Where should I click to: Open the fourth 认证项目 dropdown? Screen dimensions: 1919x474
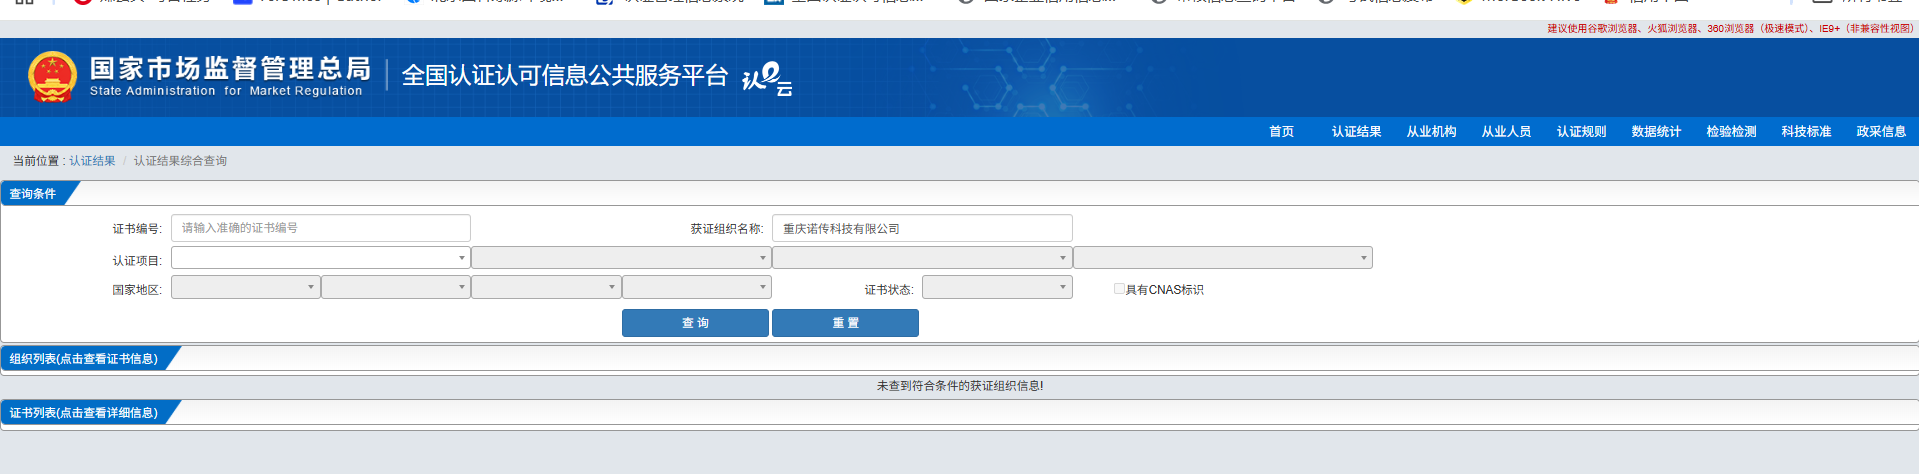(x=1223, y=258)
